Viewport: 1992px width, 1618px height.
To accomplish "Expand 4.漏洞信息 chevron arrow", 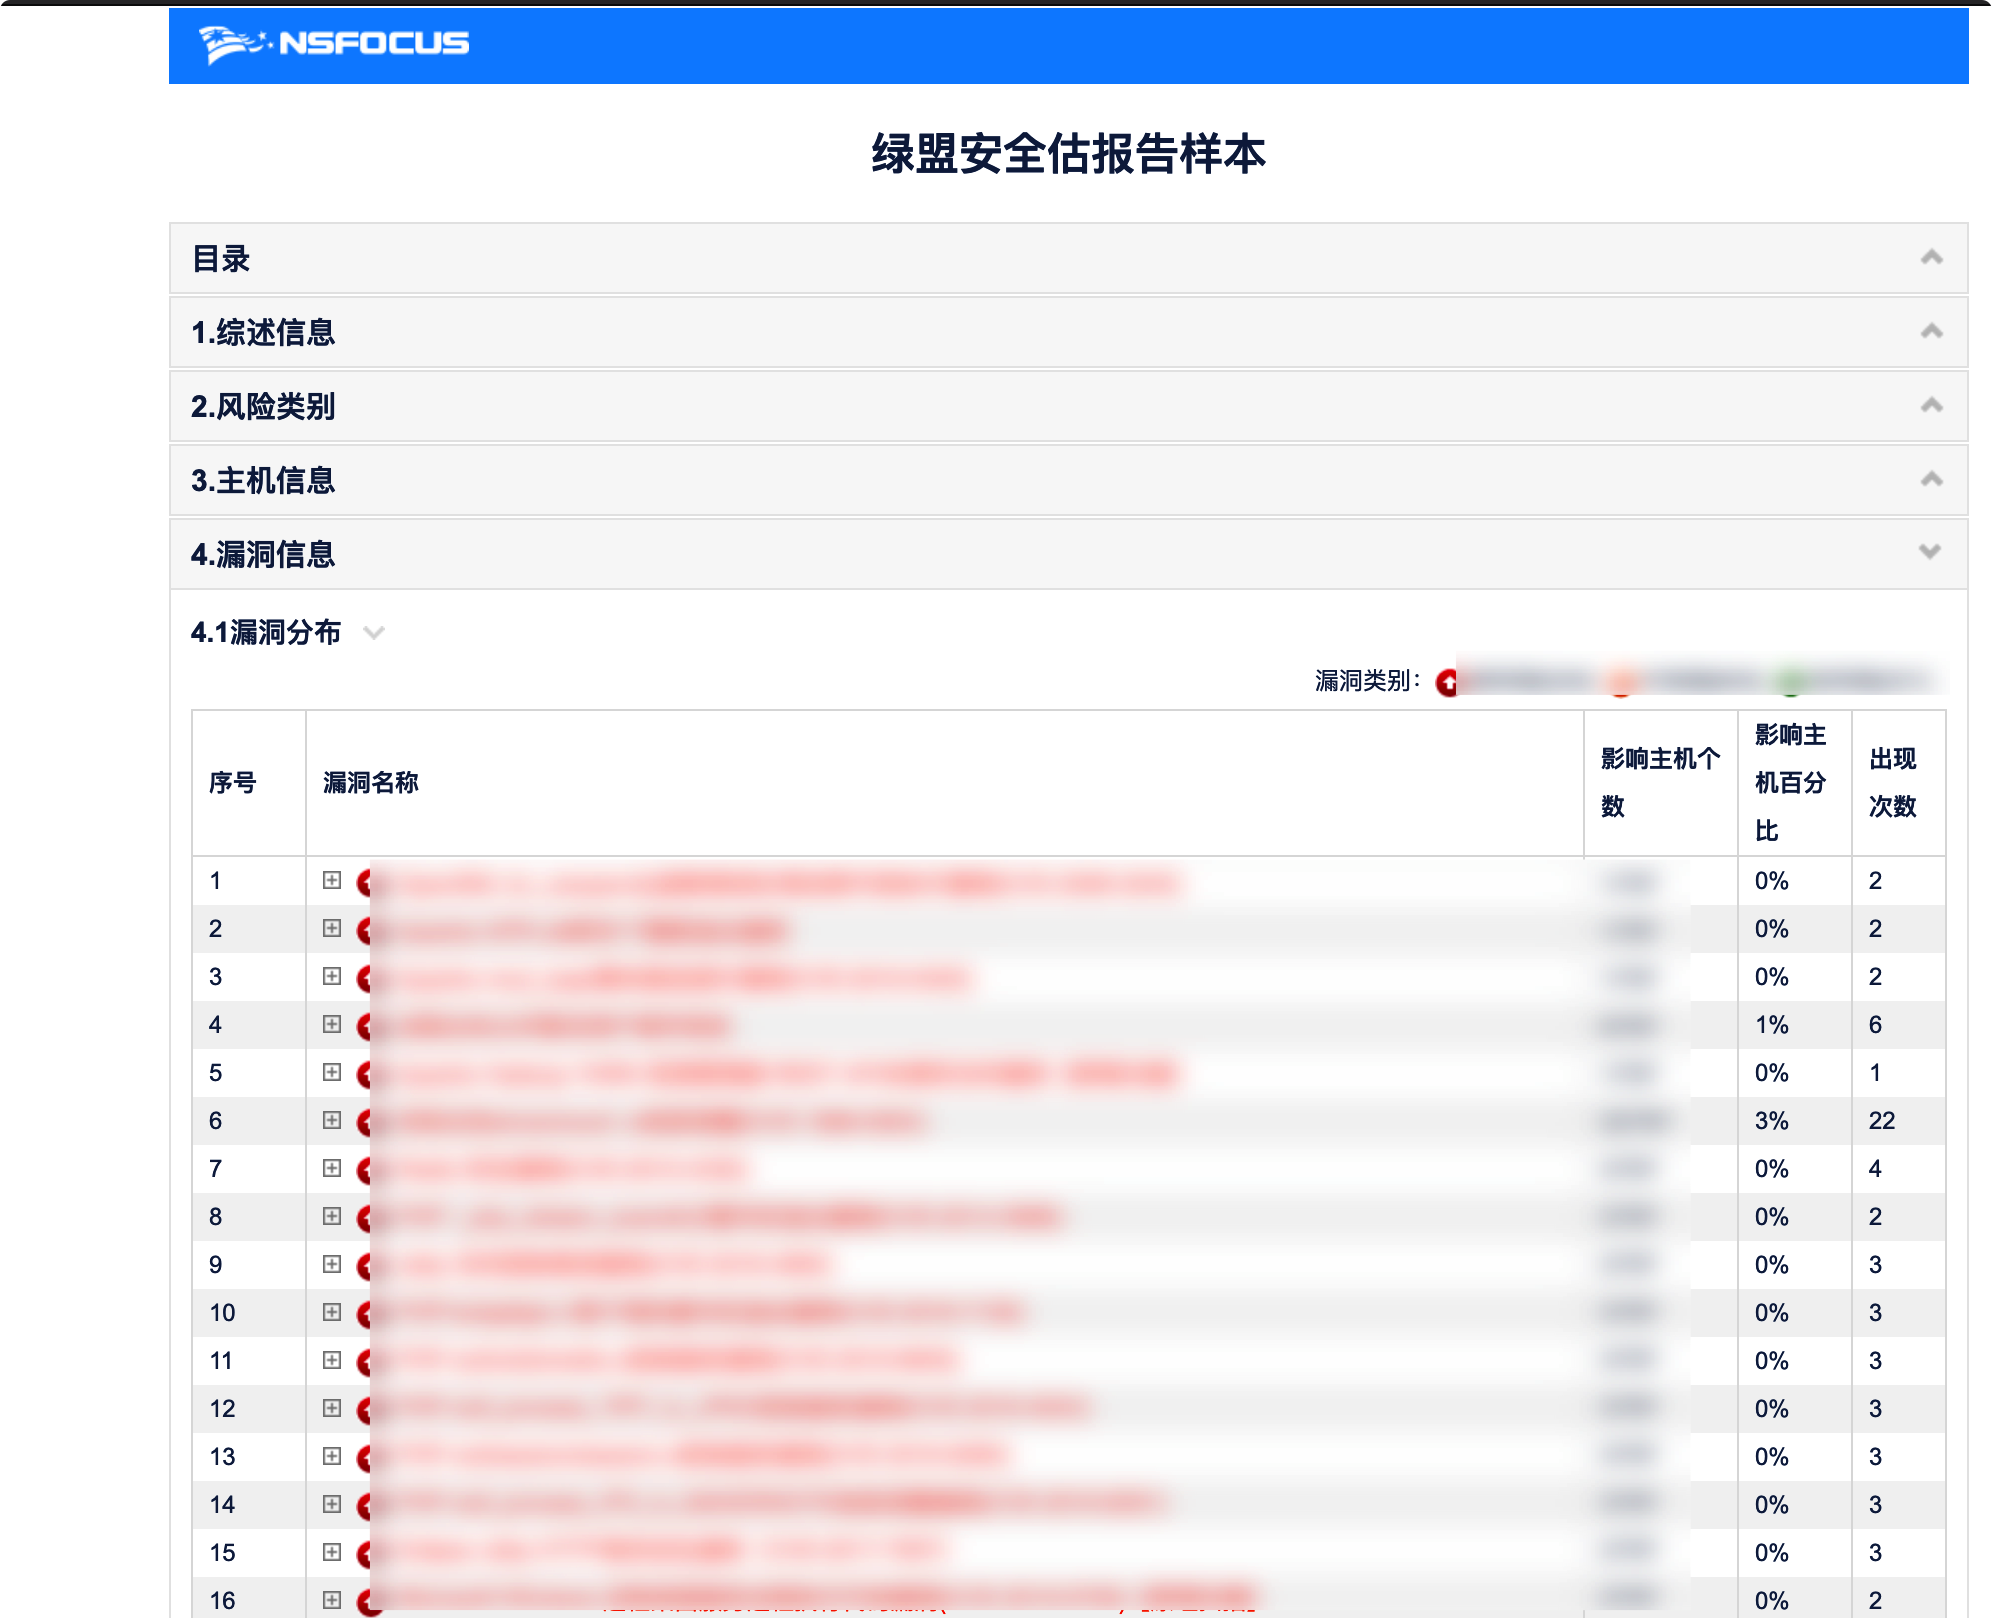I will click(x=1931, y=552).
